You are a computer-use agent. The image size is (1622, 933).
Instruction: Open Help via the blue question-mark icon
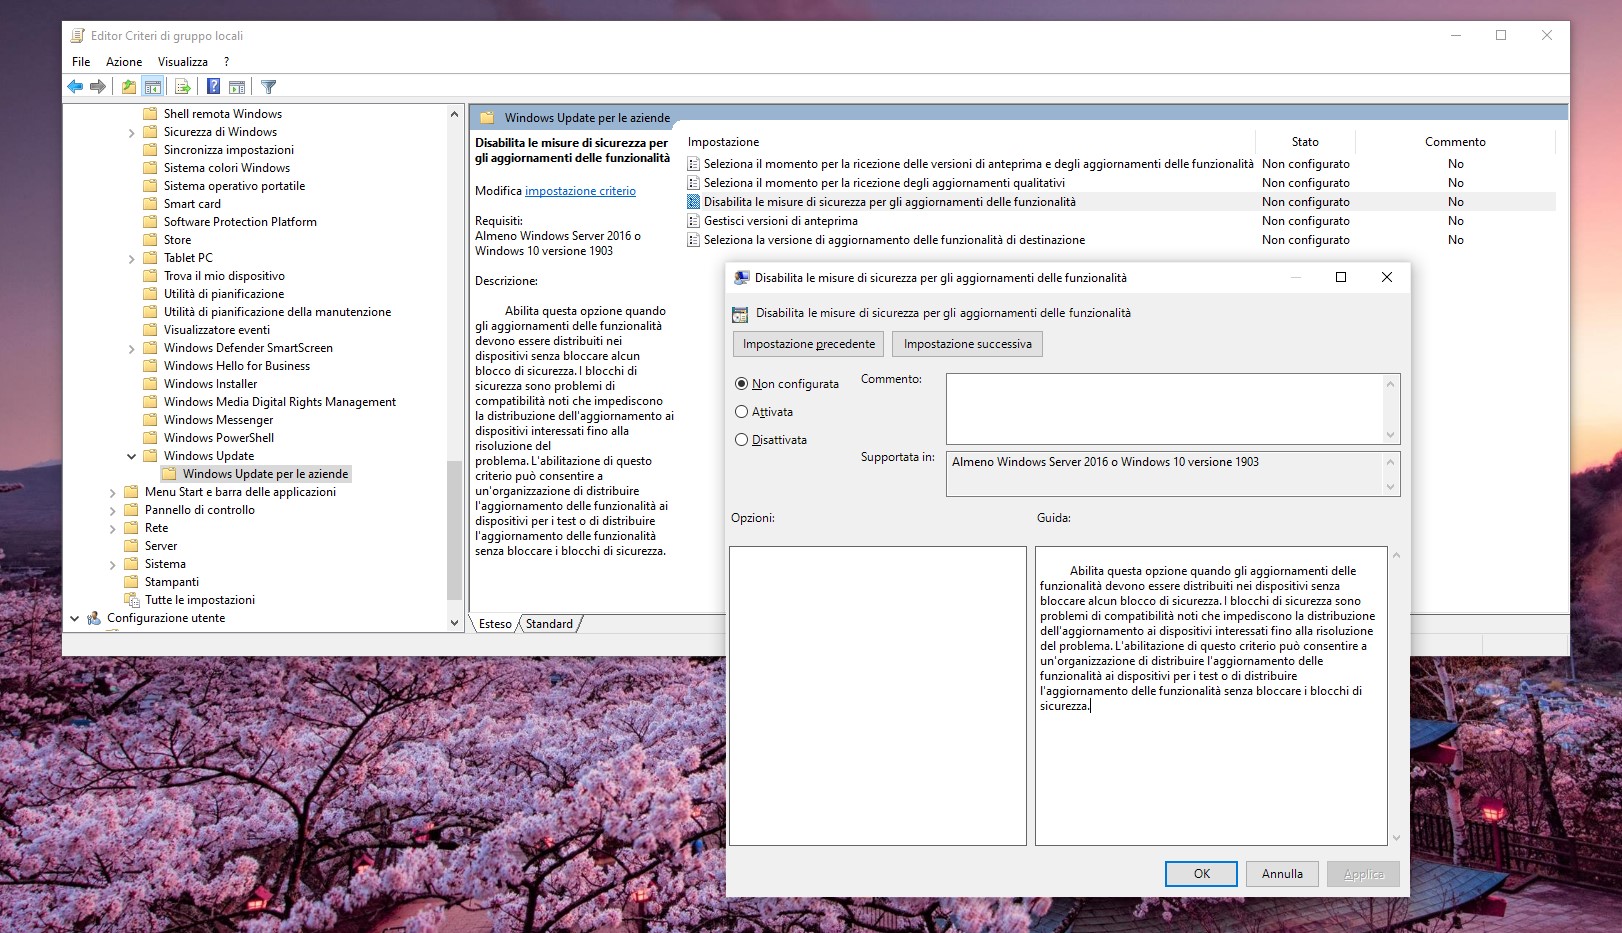point(213,87)
